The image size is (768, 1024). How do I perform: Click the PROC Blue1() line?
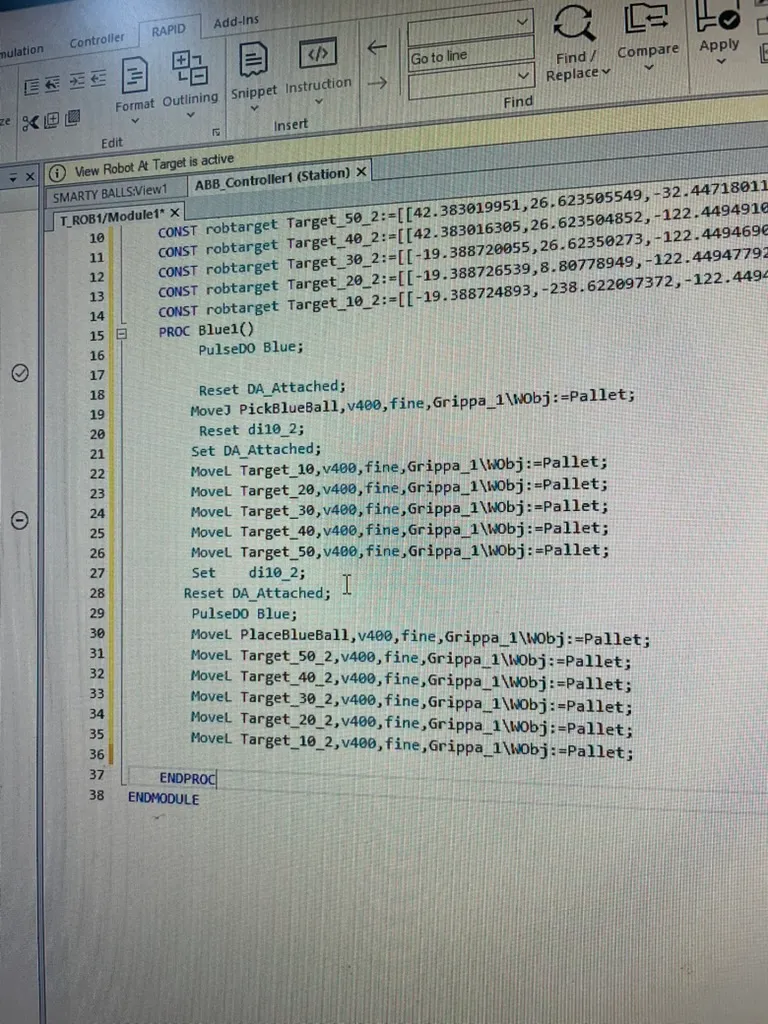pyautogui.click(x=206, y=330)
